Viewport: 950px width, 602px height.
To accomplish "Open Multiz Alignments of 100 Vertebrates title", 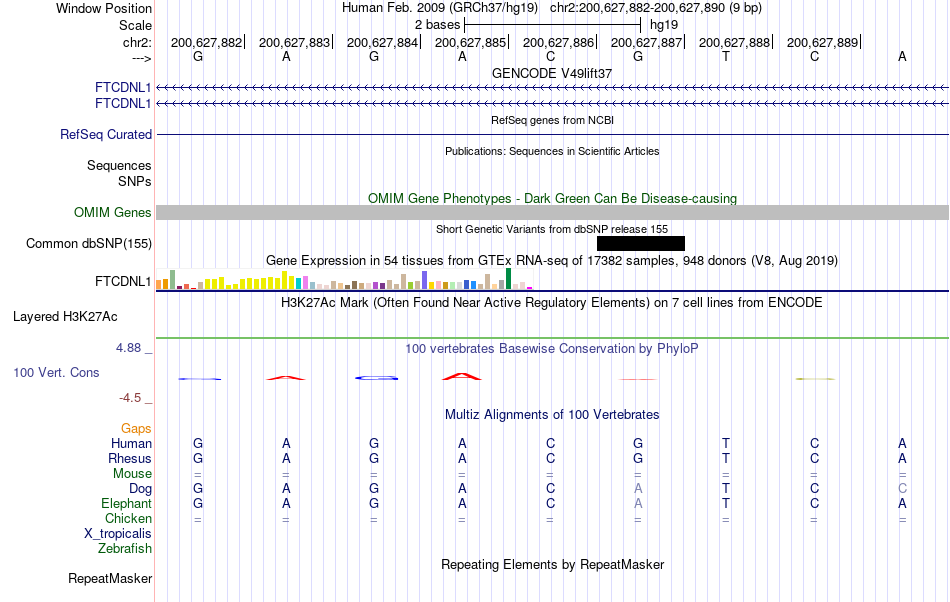I will [x=552, y=414].
